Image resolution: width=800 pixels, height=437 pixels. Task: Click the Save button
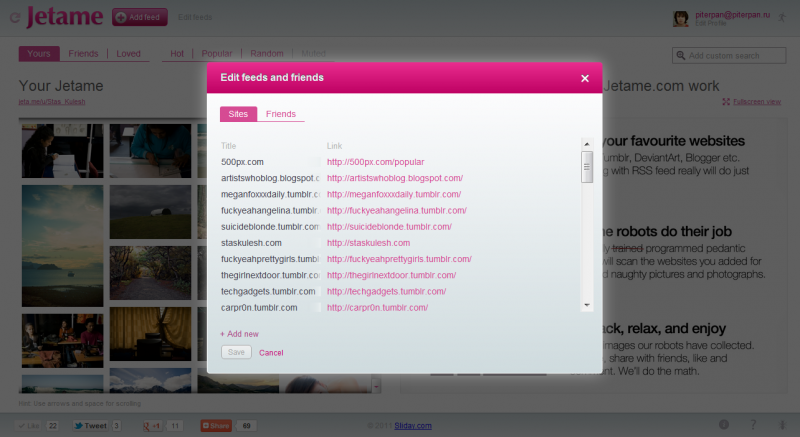click(236, 352)
